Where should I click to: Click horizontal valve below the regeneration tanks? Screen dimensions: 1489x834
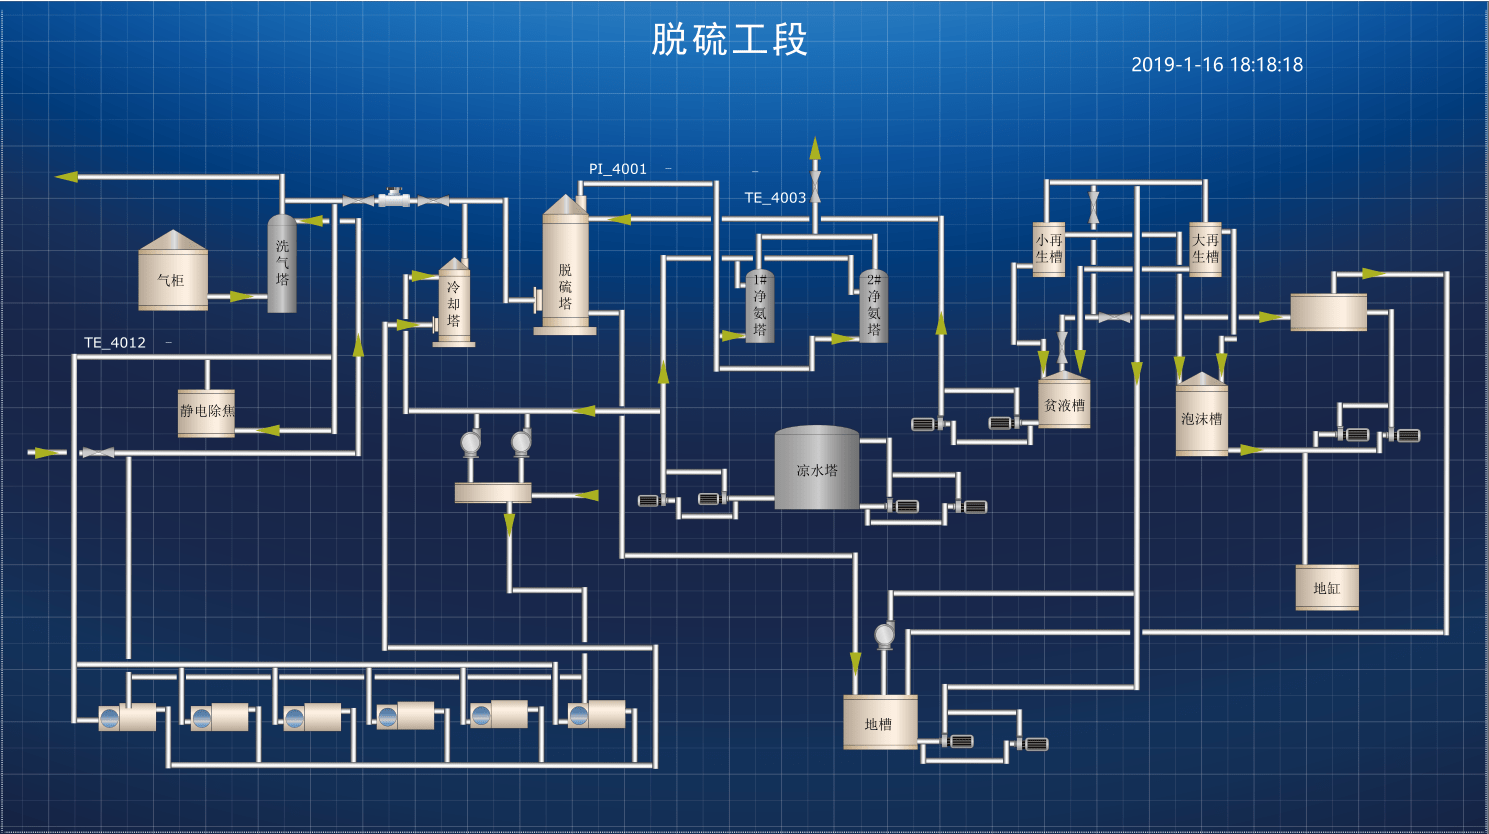[1114, 317]
